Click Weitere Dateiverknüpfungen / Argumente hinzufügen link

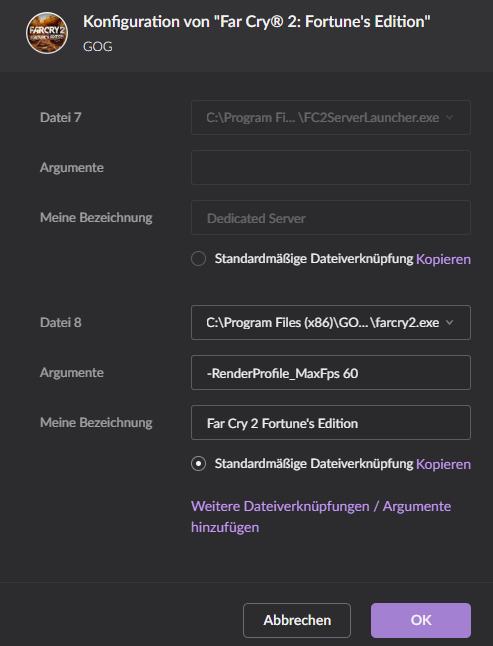click(321, 517)
